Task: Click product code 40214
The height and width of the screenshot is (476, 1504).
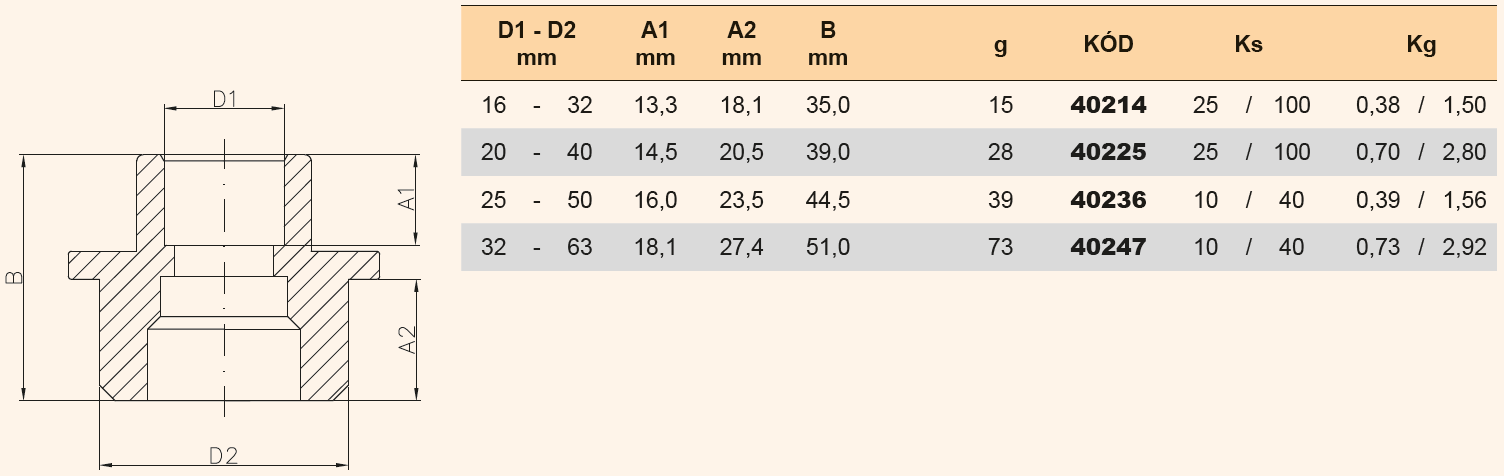Action: (x=1108, y=105)
